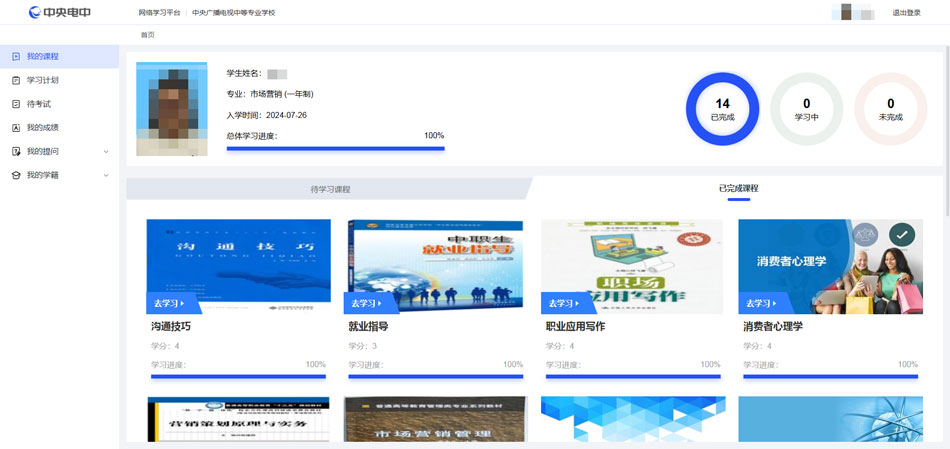Click the 总体学习进度 progress bar
This screenshot has height=449, width=950.
336,148
